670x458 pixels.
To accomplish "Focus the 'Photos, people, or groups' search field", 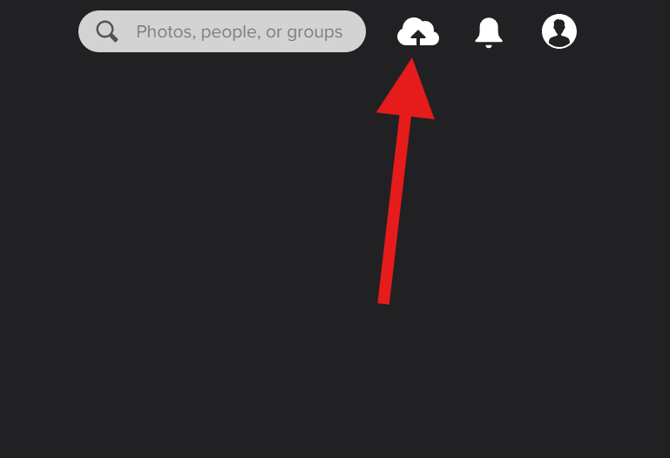I will 222,31.
